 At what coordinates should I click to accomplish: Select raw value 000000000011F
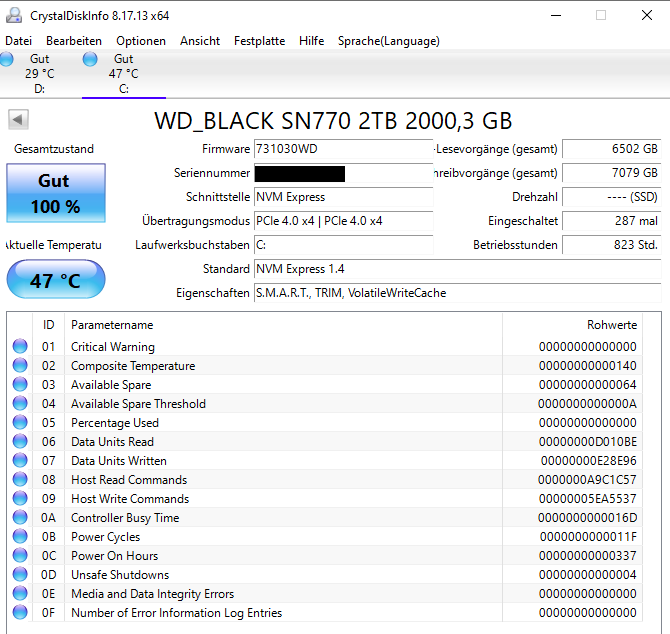tap(588, 537)
